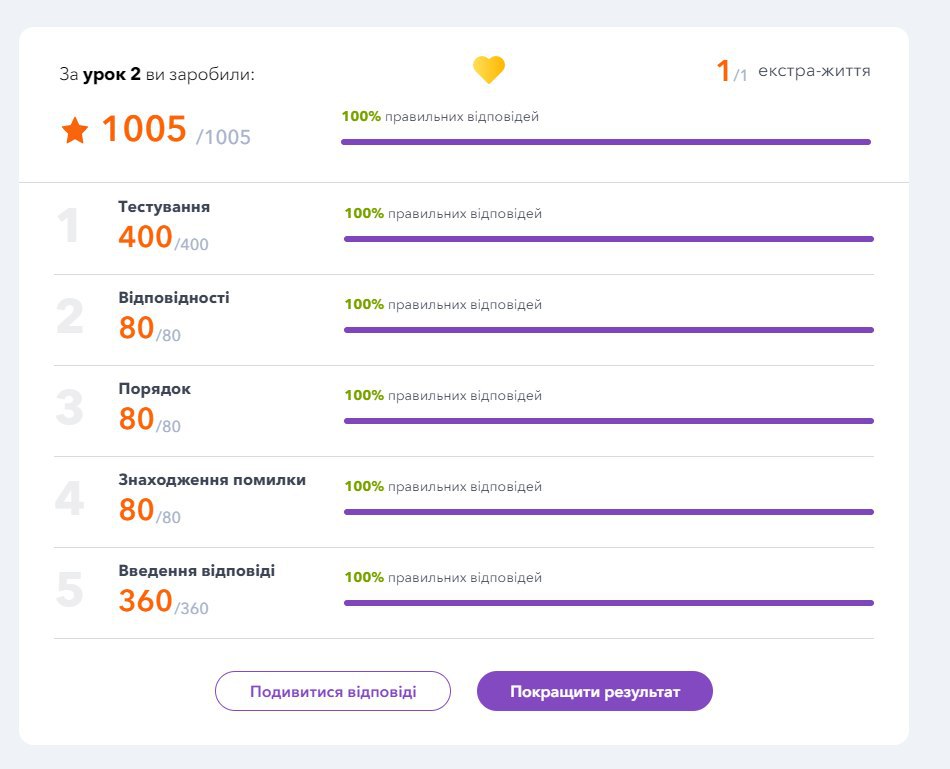Click the yellow heart extra-life icon
The height and width of the screenshot is (769, 950).
point(489,70)
